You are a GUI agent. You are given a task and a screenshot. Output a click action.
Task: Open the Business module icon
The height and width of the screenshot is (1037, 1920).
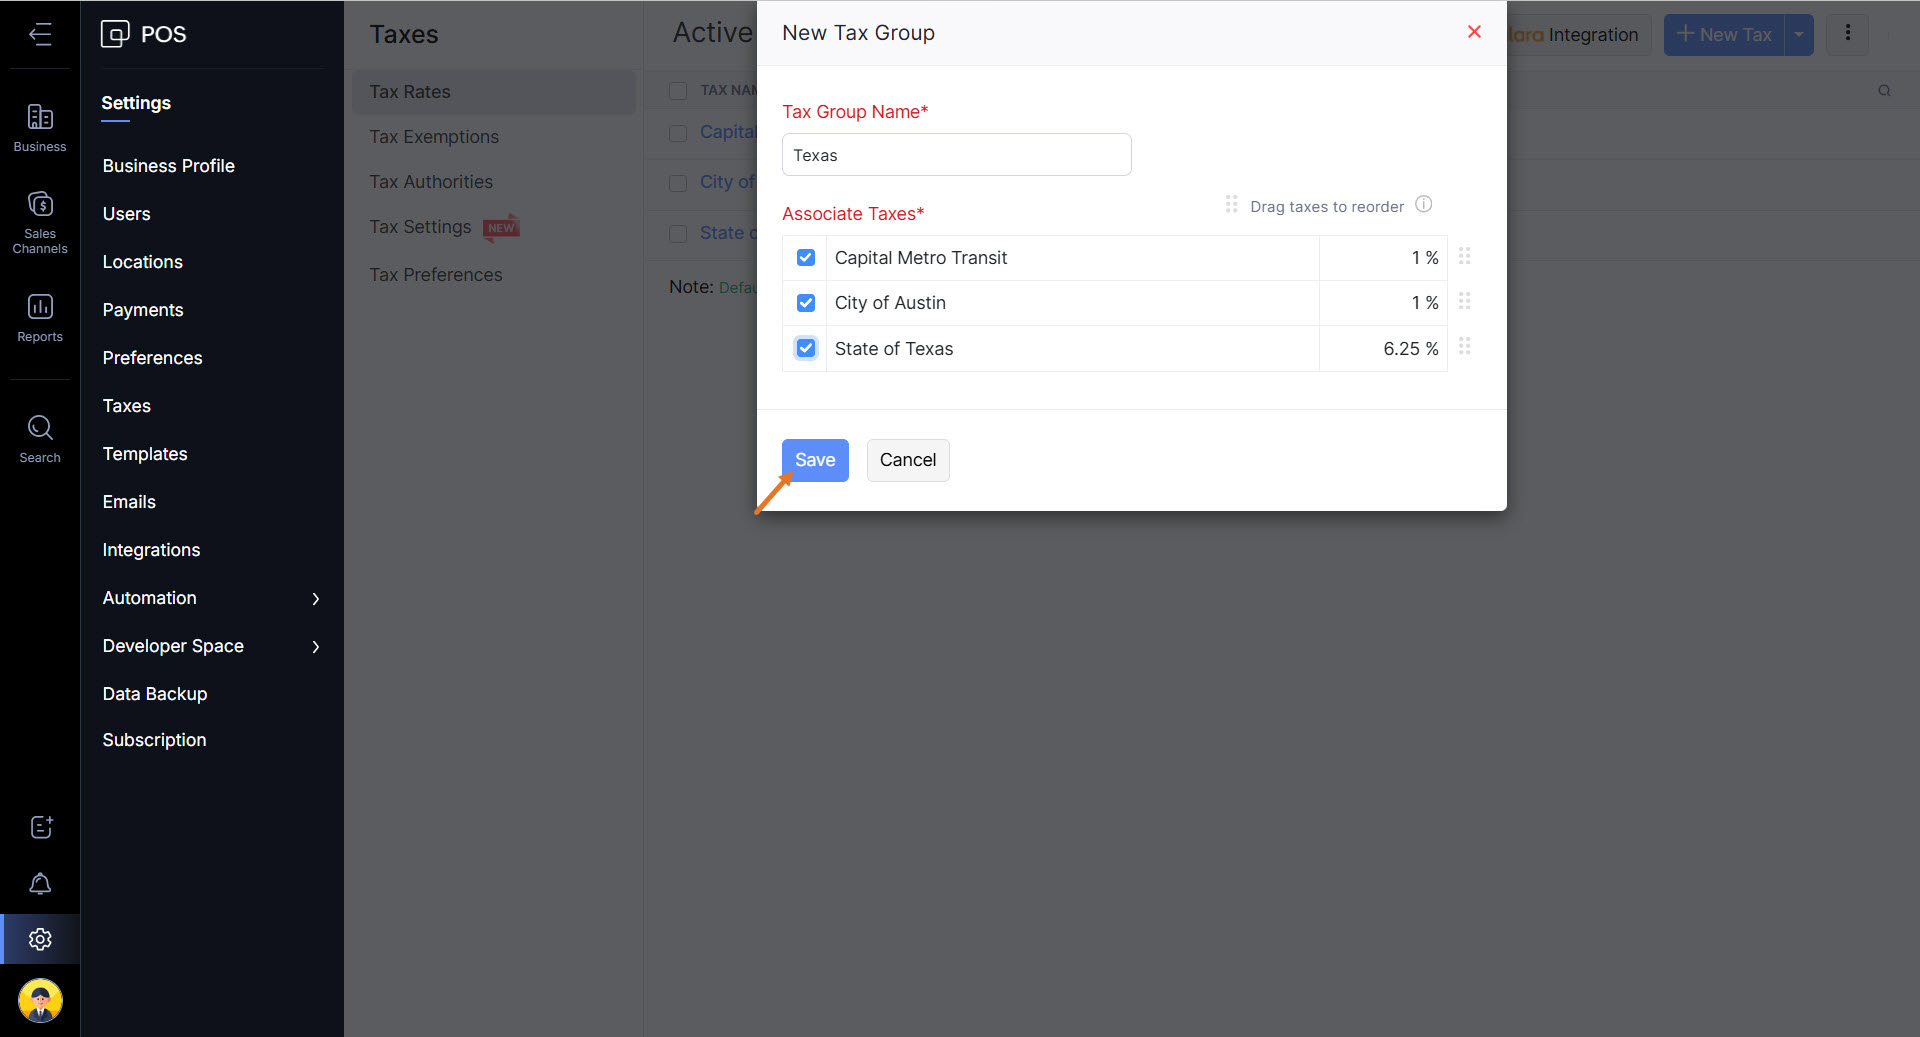[x=40, y=128]
